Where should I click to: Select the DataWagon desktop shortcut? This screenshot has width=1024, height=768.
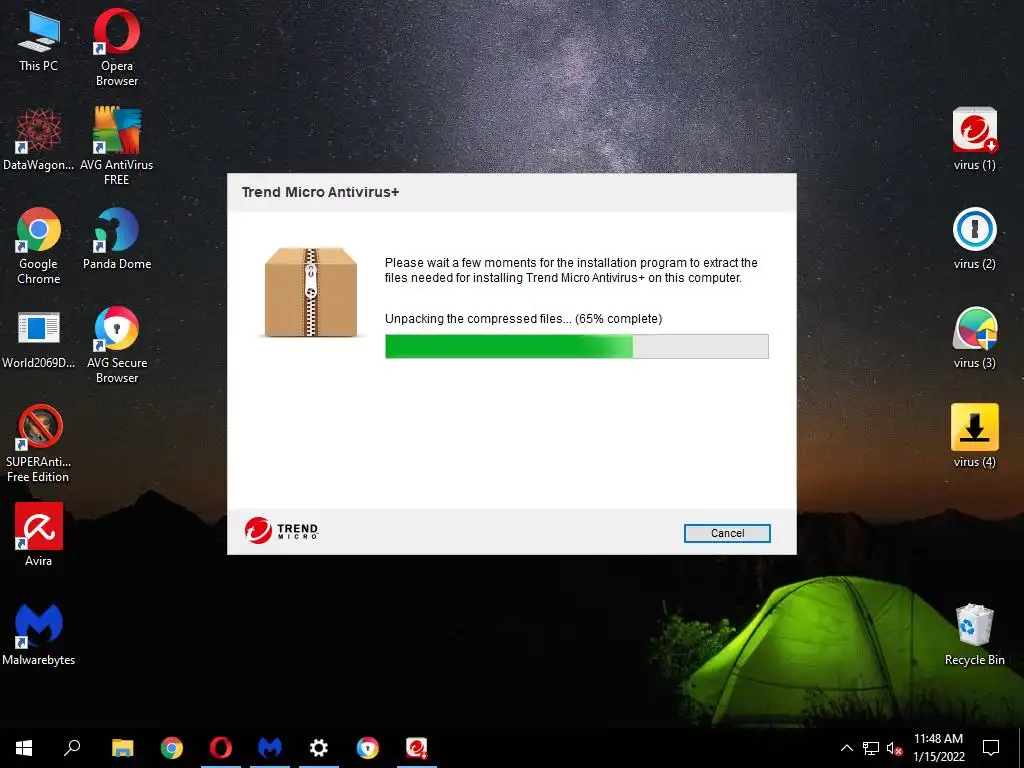click(x=38, y=140)
